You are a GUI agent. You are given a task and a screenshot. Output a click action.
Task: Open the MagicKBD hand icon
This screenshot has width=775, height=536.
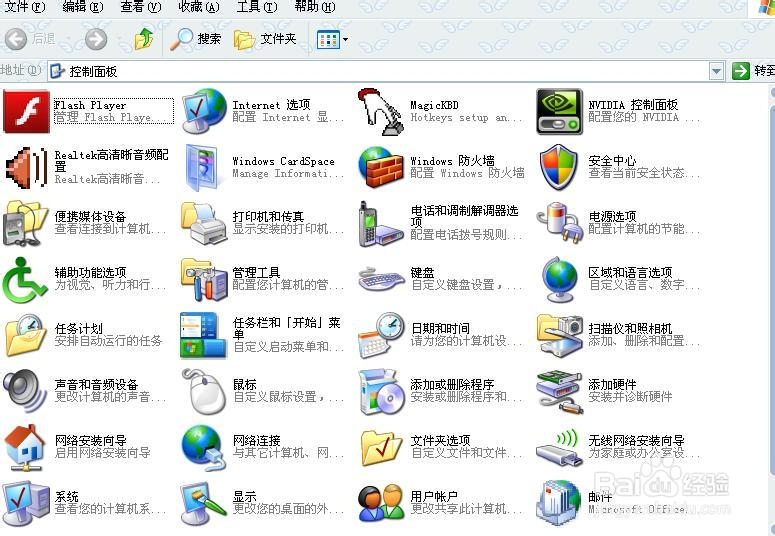tap(380, 111)
